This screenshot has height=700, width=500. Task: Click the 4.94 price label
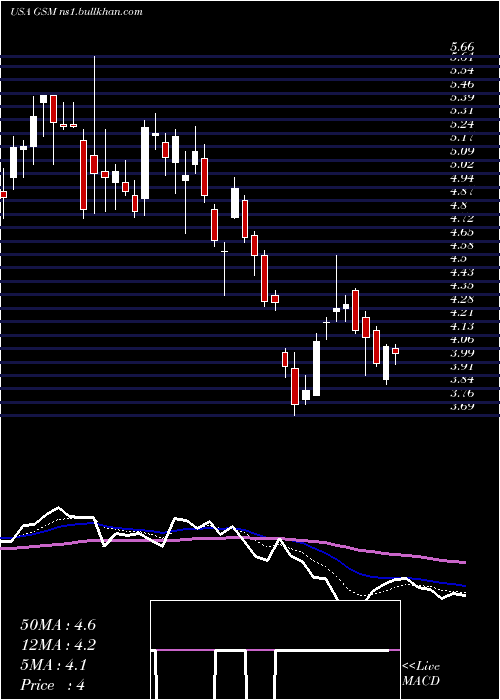(x=462, y=178)
